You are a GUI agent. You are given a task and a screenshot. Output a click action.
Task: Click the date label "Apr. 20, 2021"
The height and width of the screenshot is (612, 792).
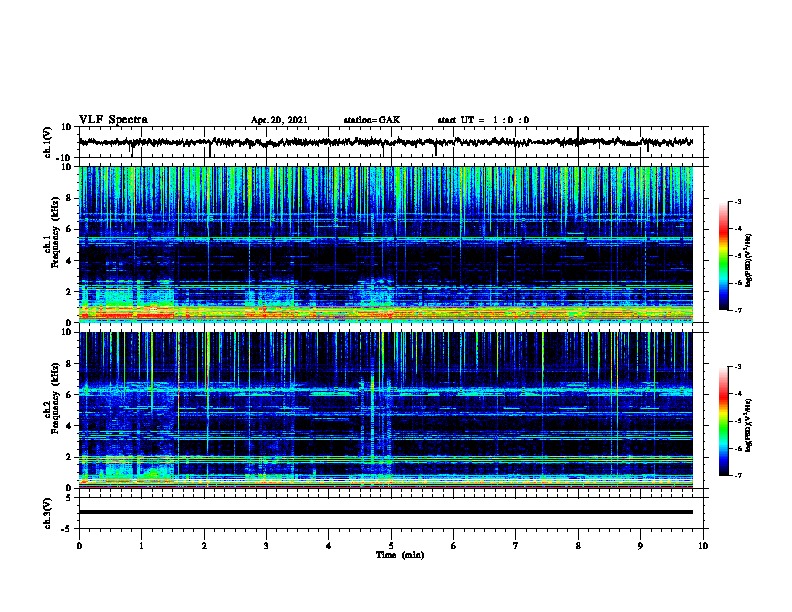click(x=279, y=120)
